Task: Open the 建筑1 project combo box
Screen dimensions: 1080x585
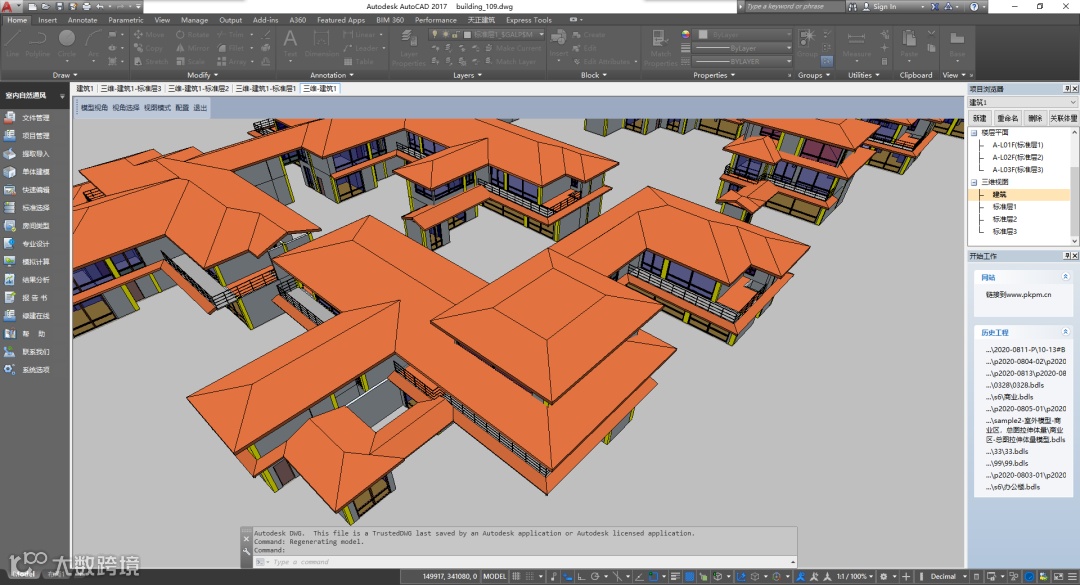Action: pyautogui.click(x=1023, y=102)
